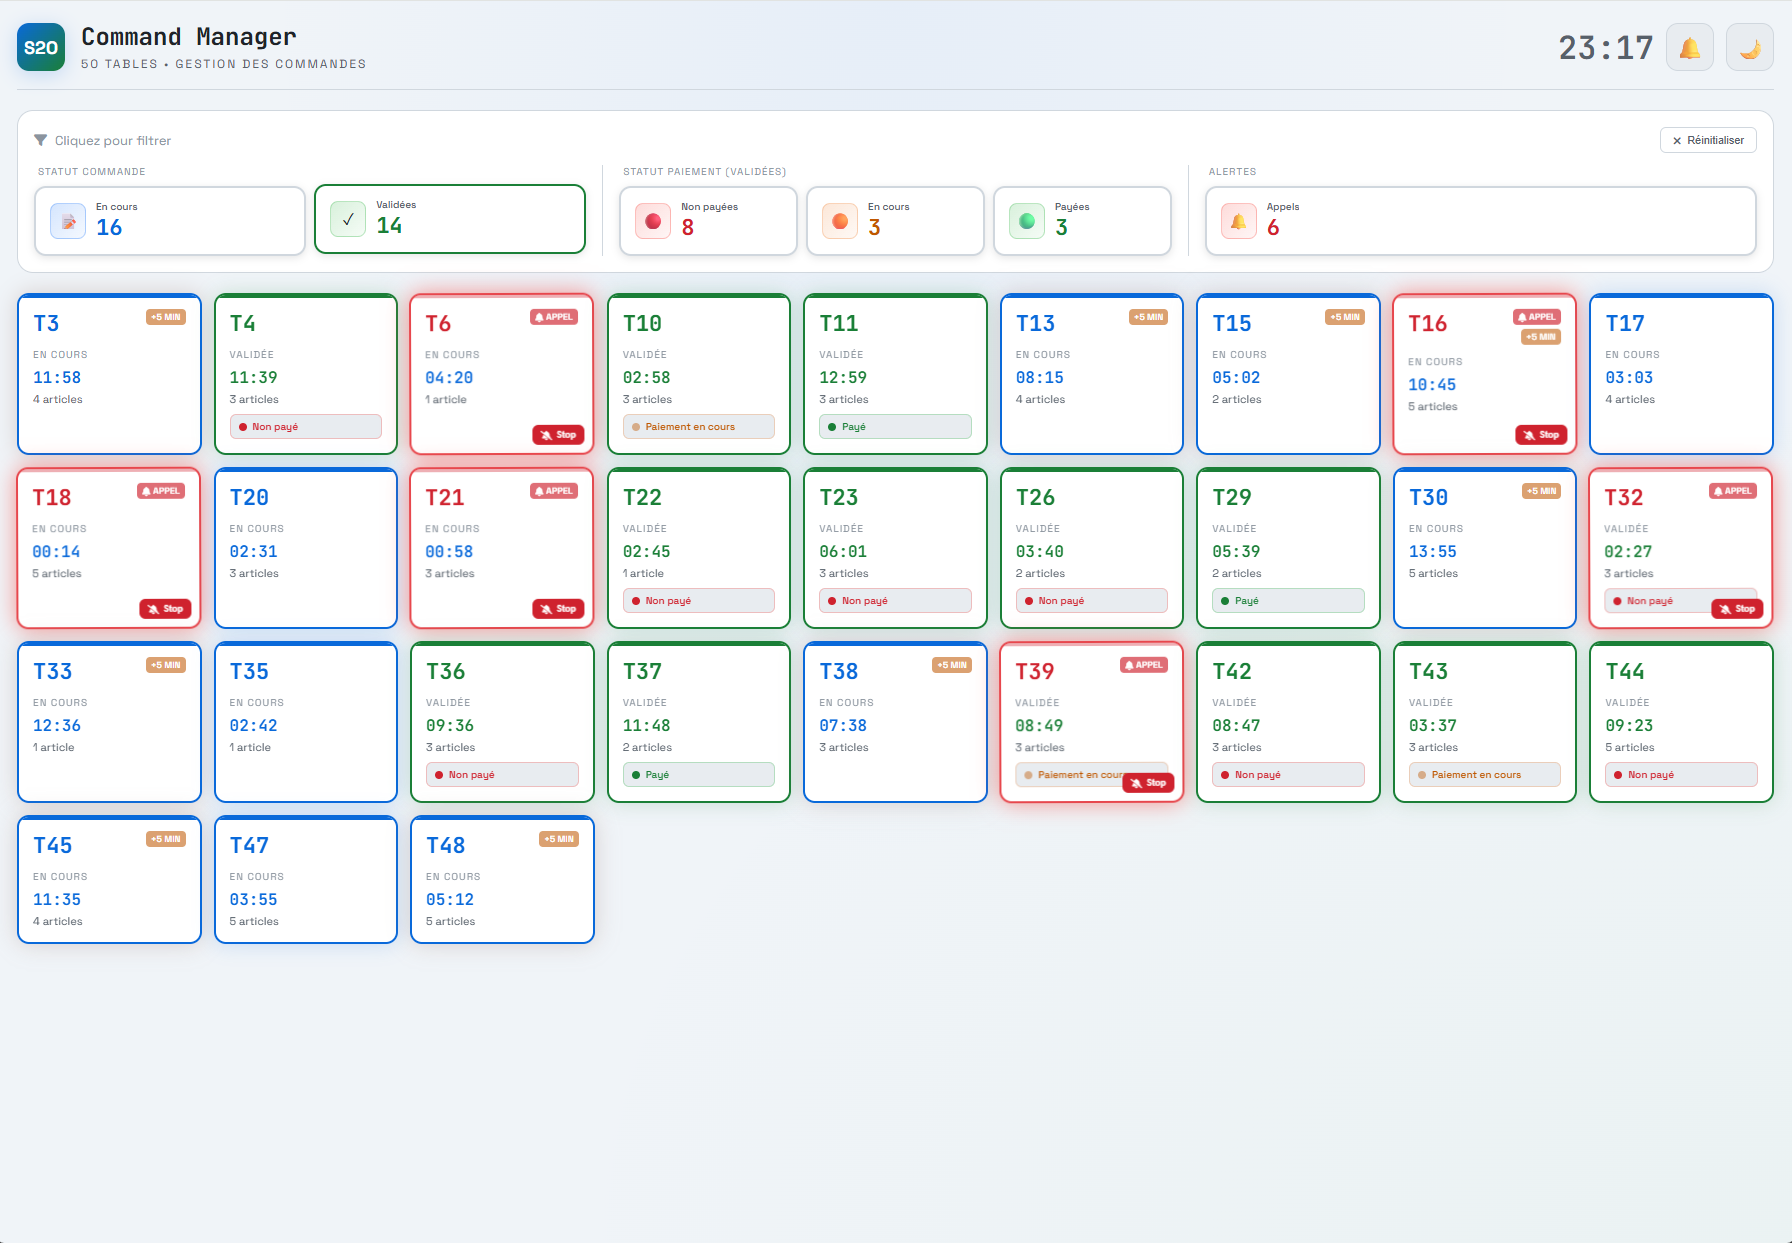1792x1243 pixels.
Task: Toggle the 'Non payées' payment filter
Action: click(x=708, y=220)
